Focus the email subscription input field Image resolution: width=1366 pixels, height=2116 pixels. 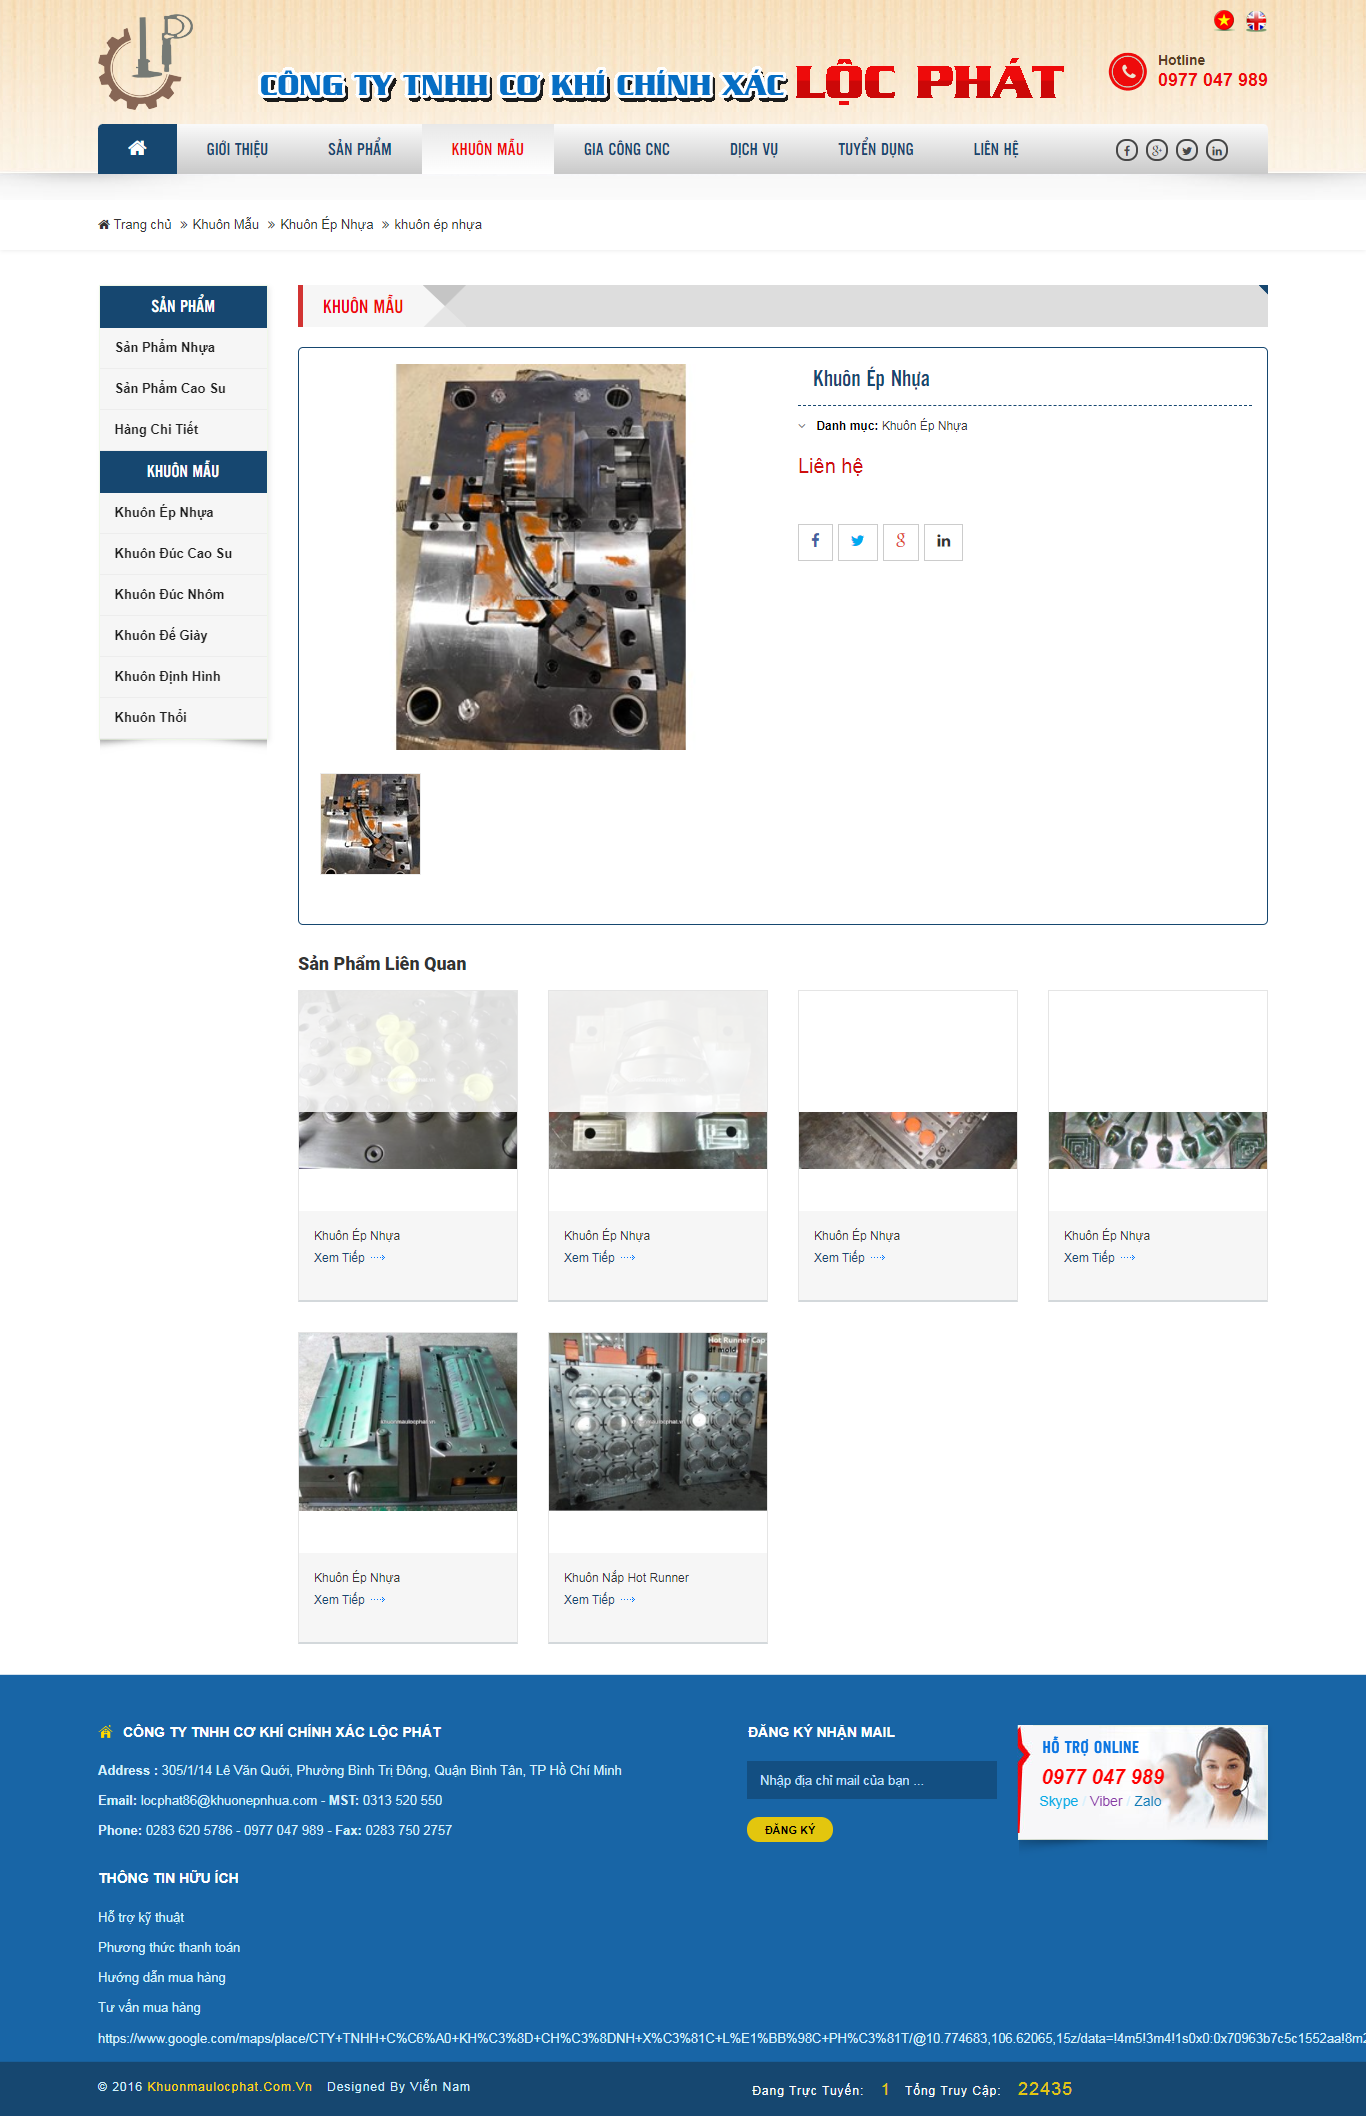pyautogui.click(x=872, y=1780)
